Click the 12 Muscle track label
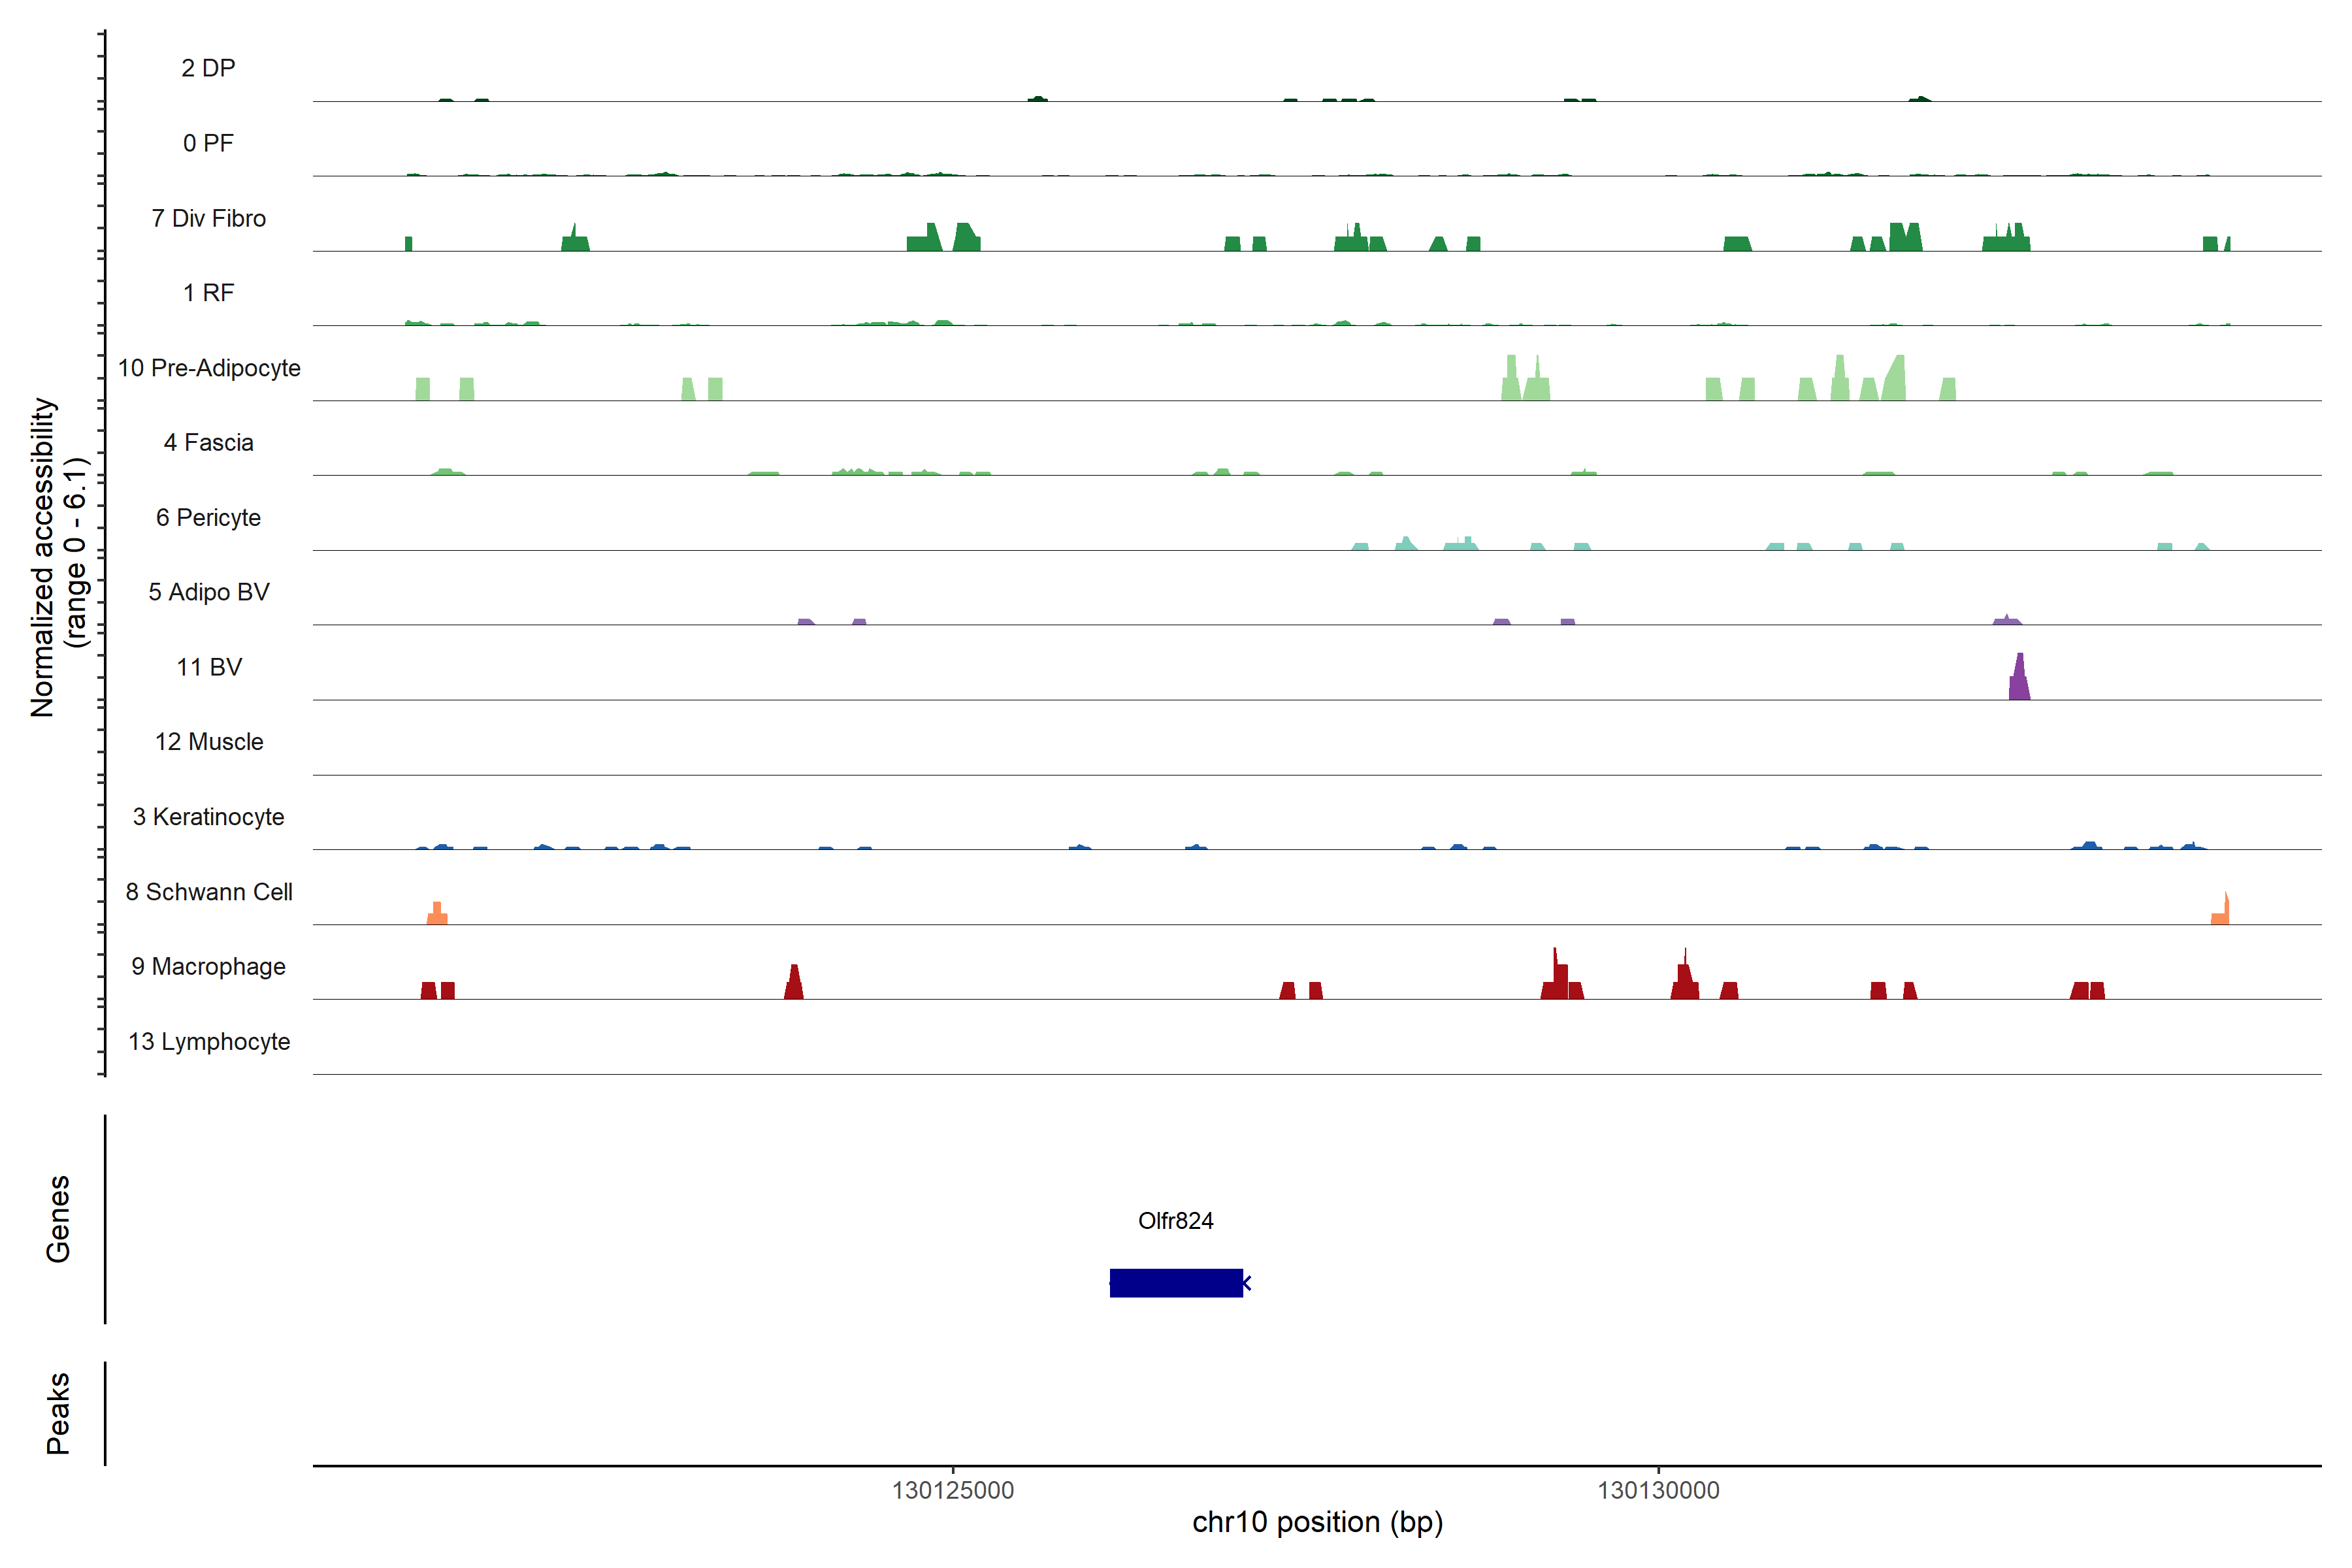Image resolution: width=2352 pixels, height=1568 pixels. click(x=208, y=742)
